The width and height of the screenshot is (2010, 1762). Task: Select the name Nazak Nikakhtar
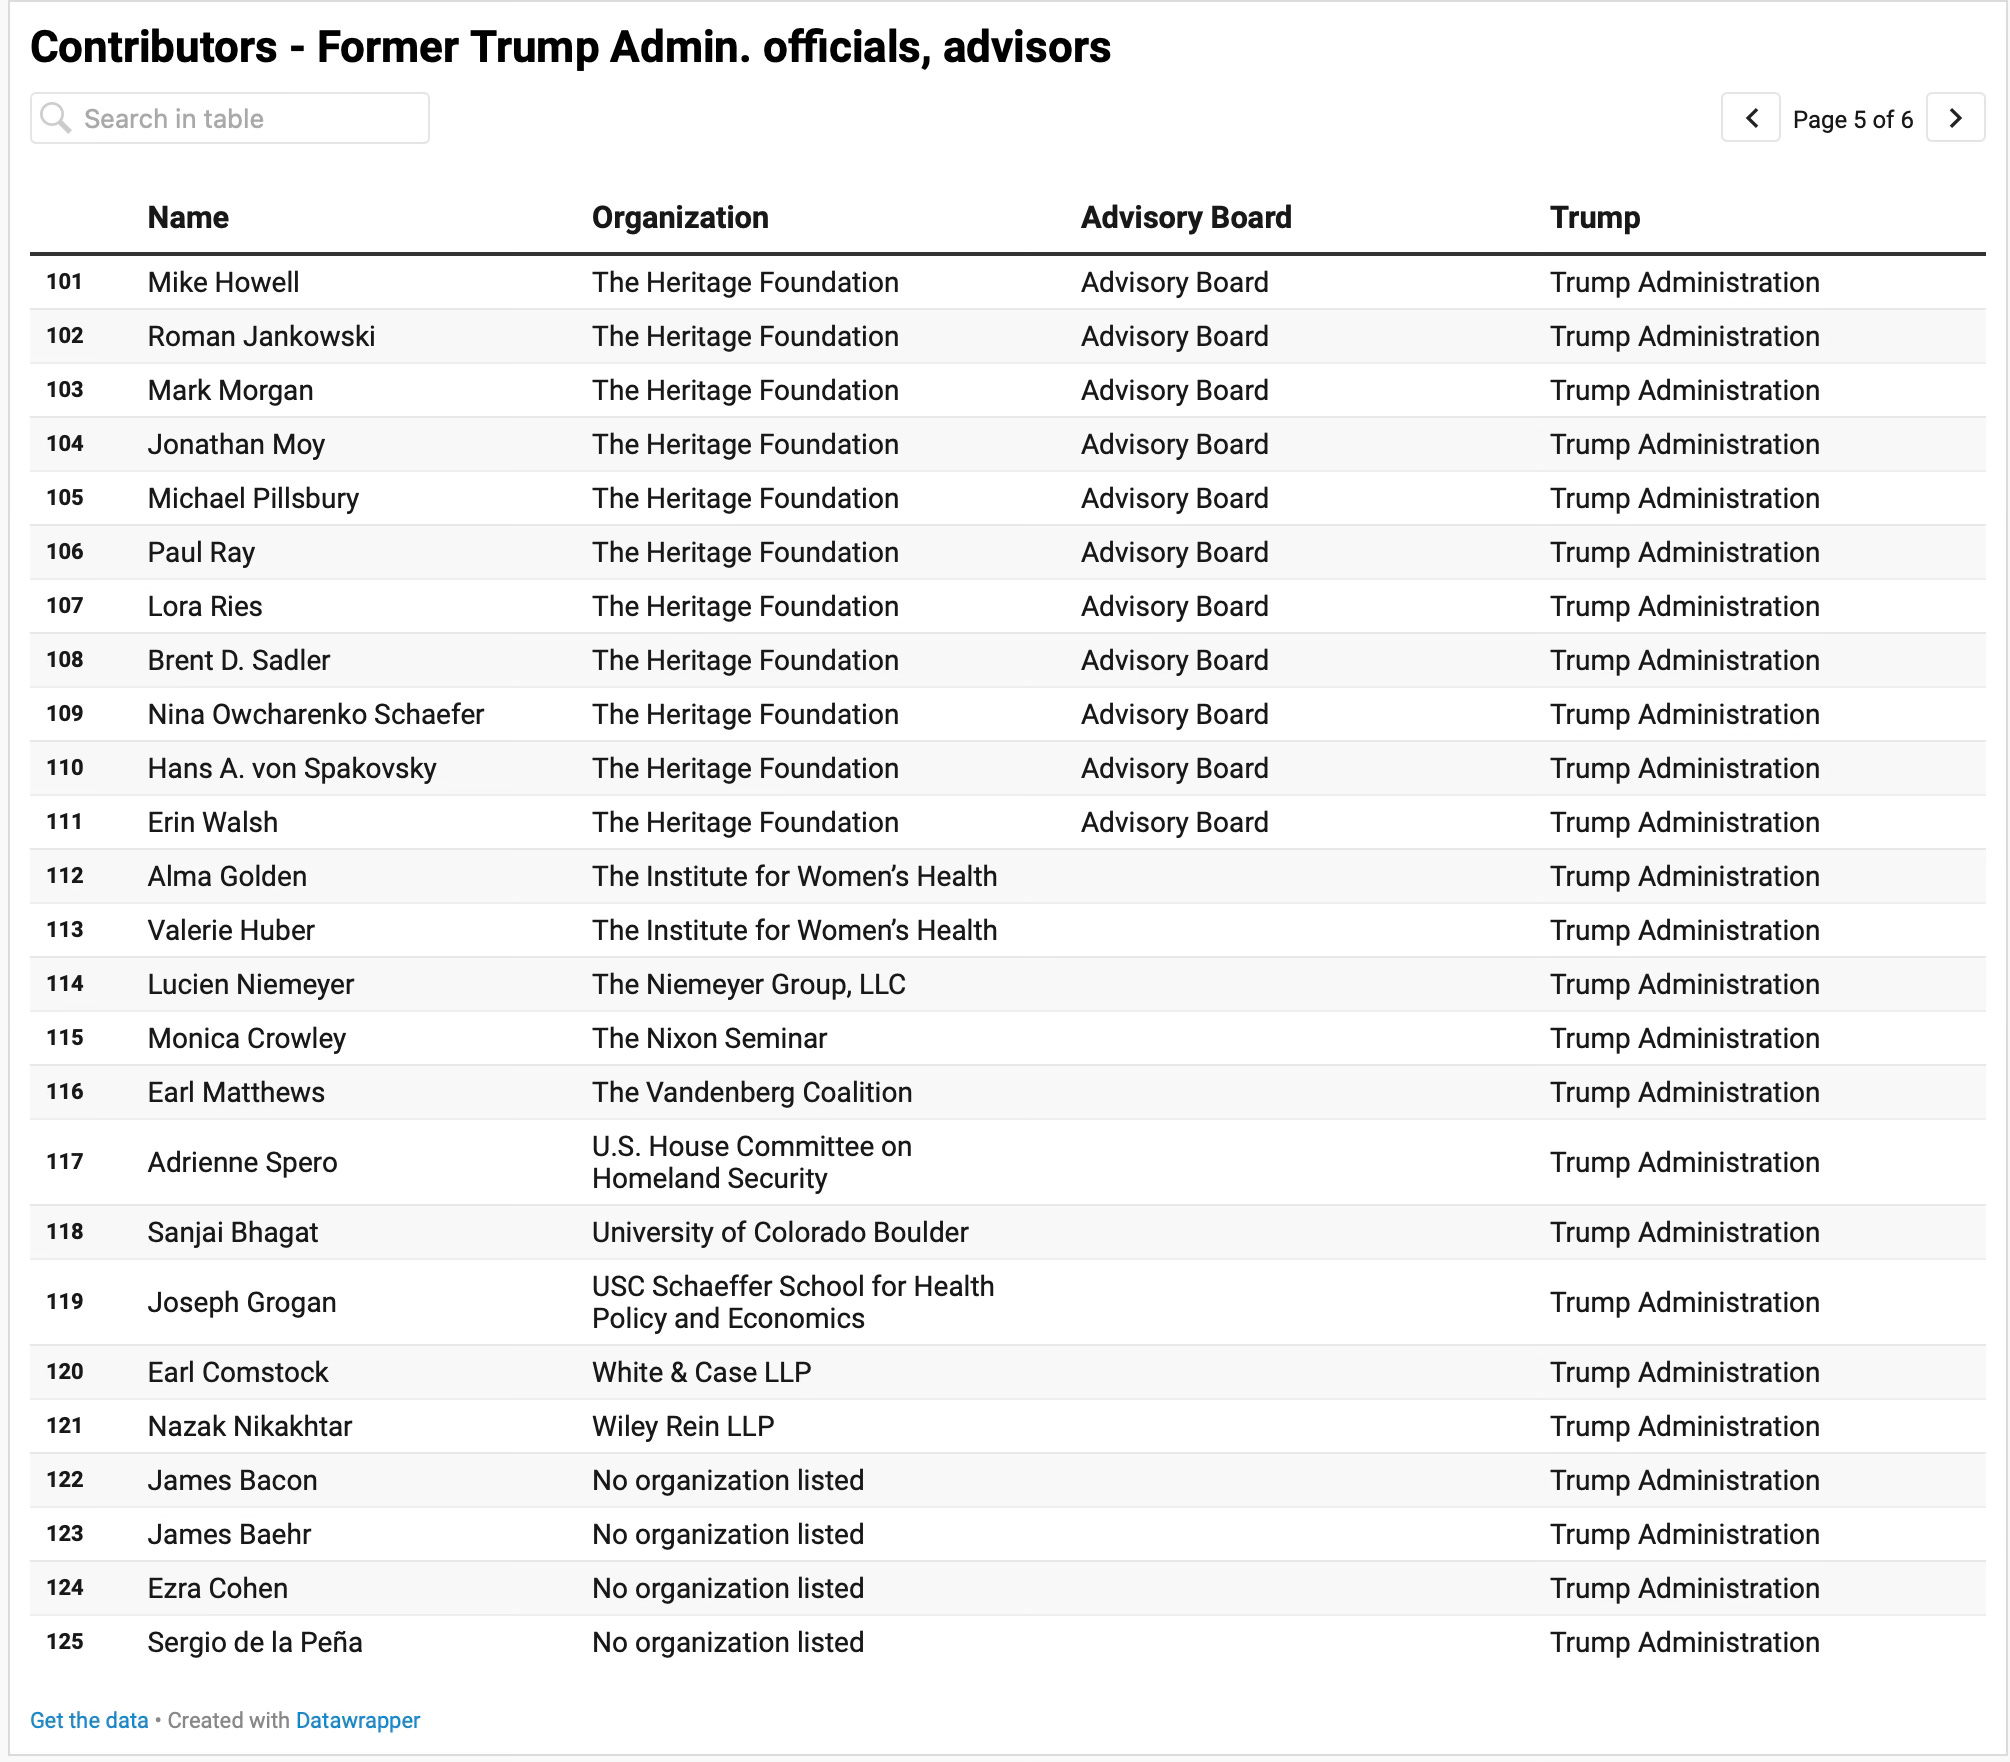coord(250,1426)
